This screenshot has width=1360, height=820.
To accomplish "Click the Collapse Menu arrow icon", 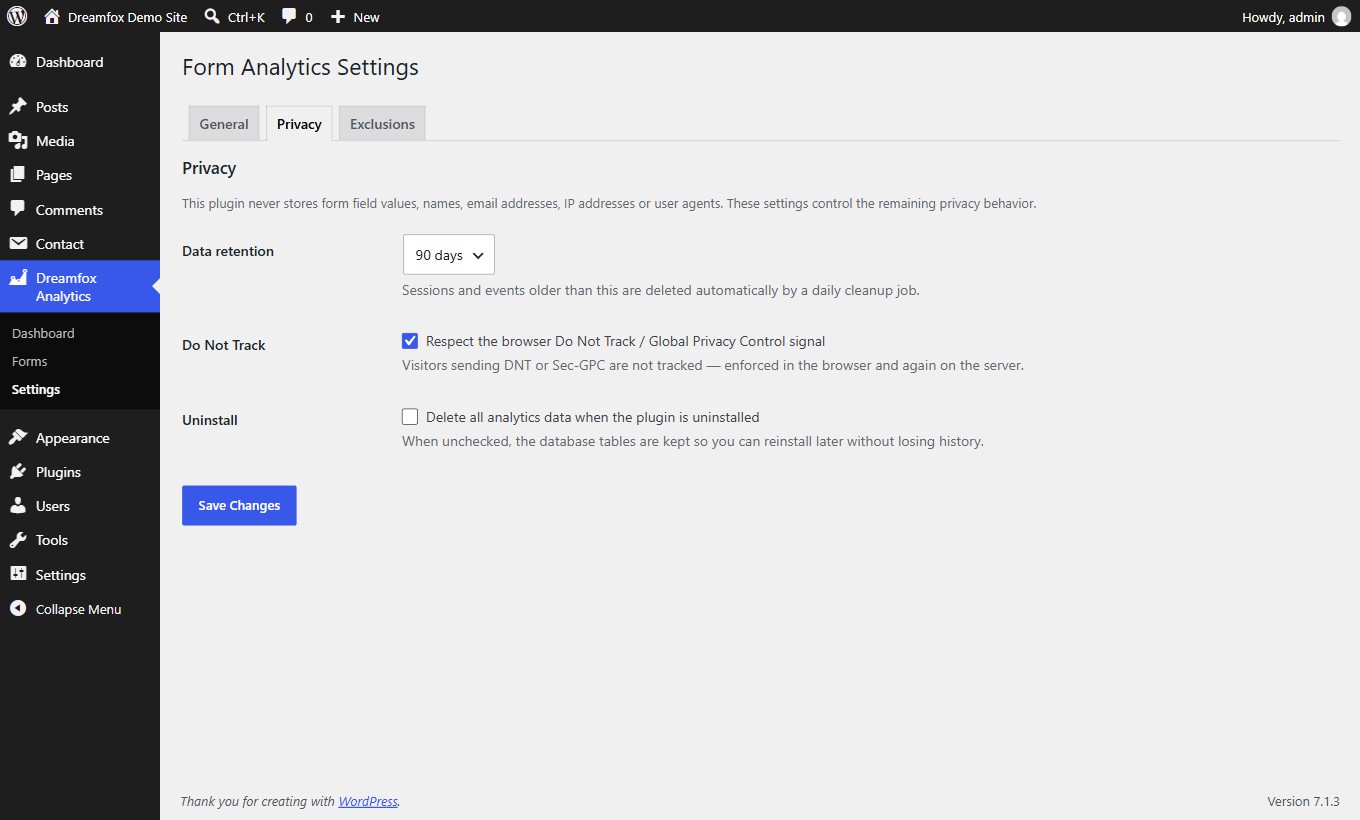I will pyautogui.click(x=18, y=609).
